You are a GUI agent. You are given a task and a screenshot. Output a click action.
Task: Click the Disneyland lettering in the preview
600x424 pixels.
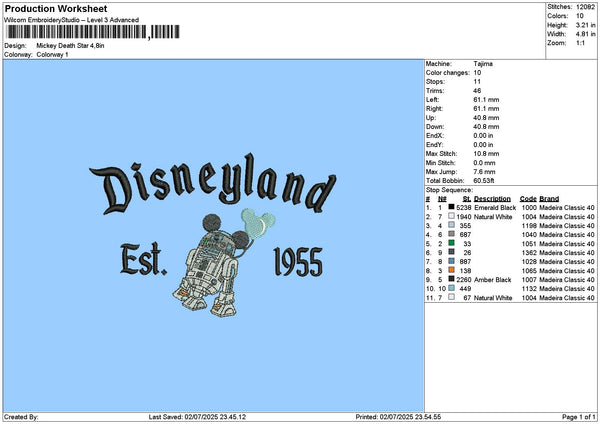click(213, 184)
